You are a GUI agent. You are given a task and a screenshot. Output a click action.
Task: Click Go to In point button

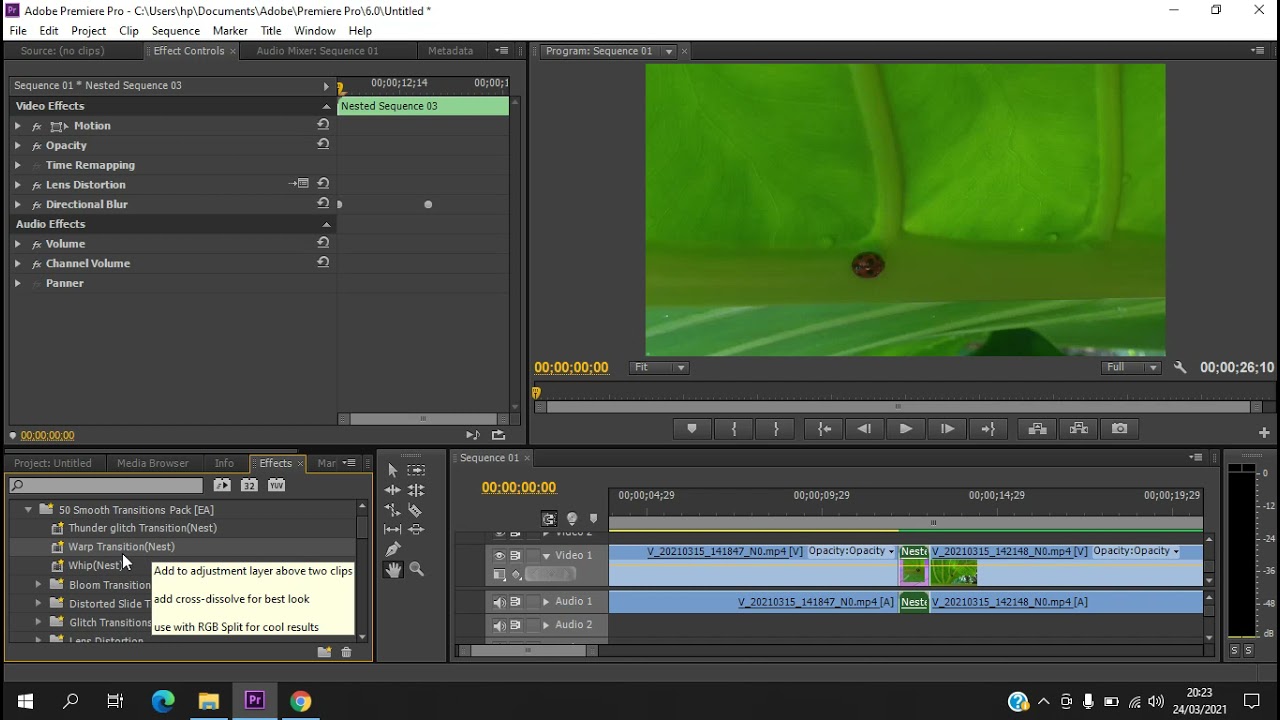pos(824,429)
